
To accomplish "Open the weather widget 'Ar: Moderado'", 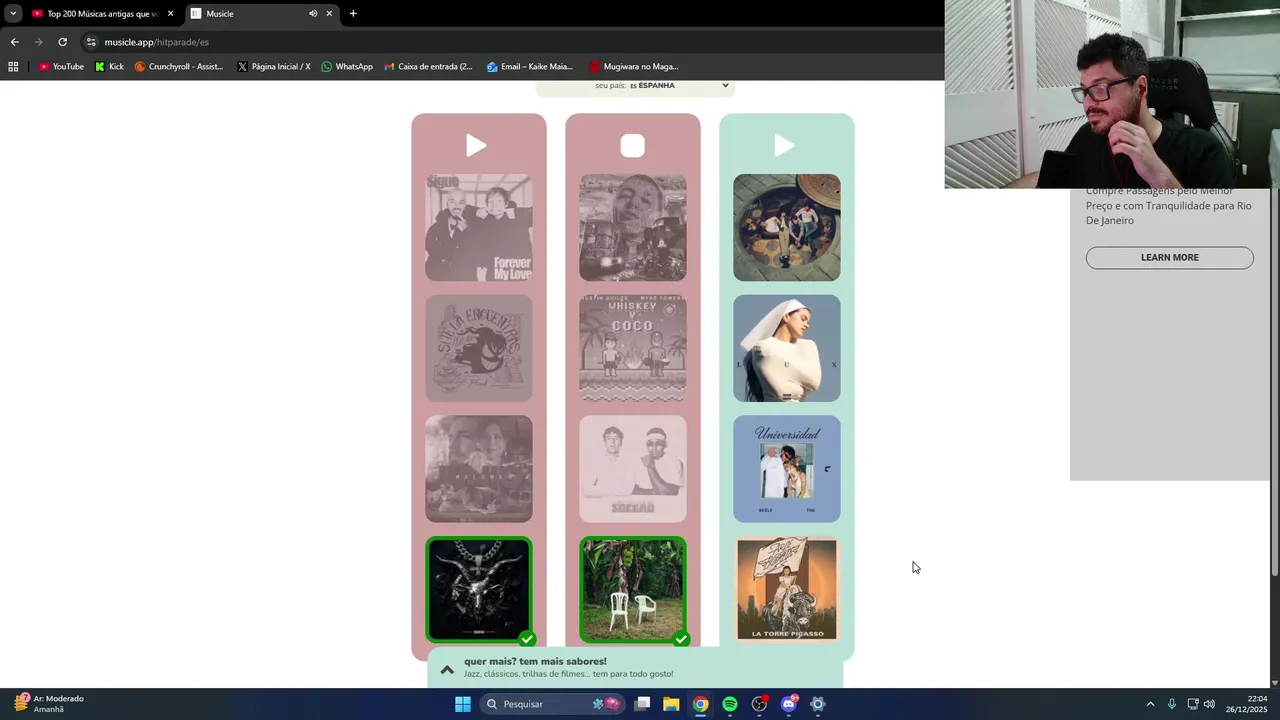I will (x=50, y=704).
